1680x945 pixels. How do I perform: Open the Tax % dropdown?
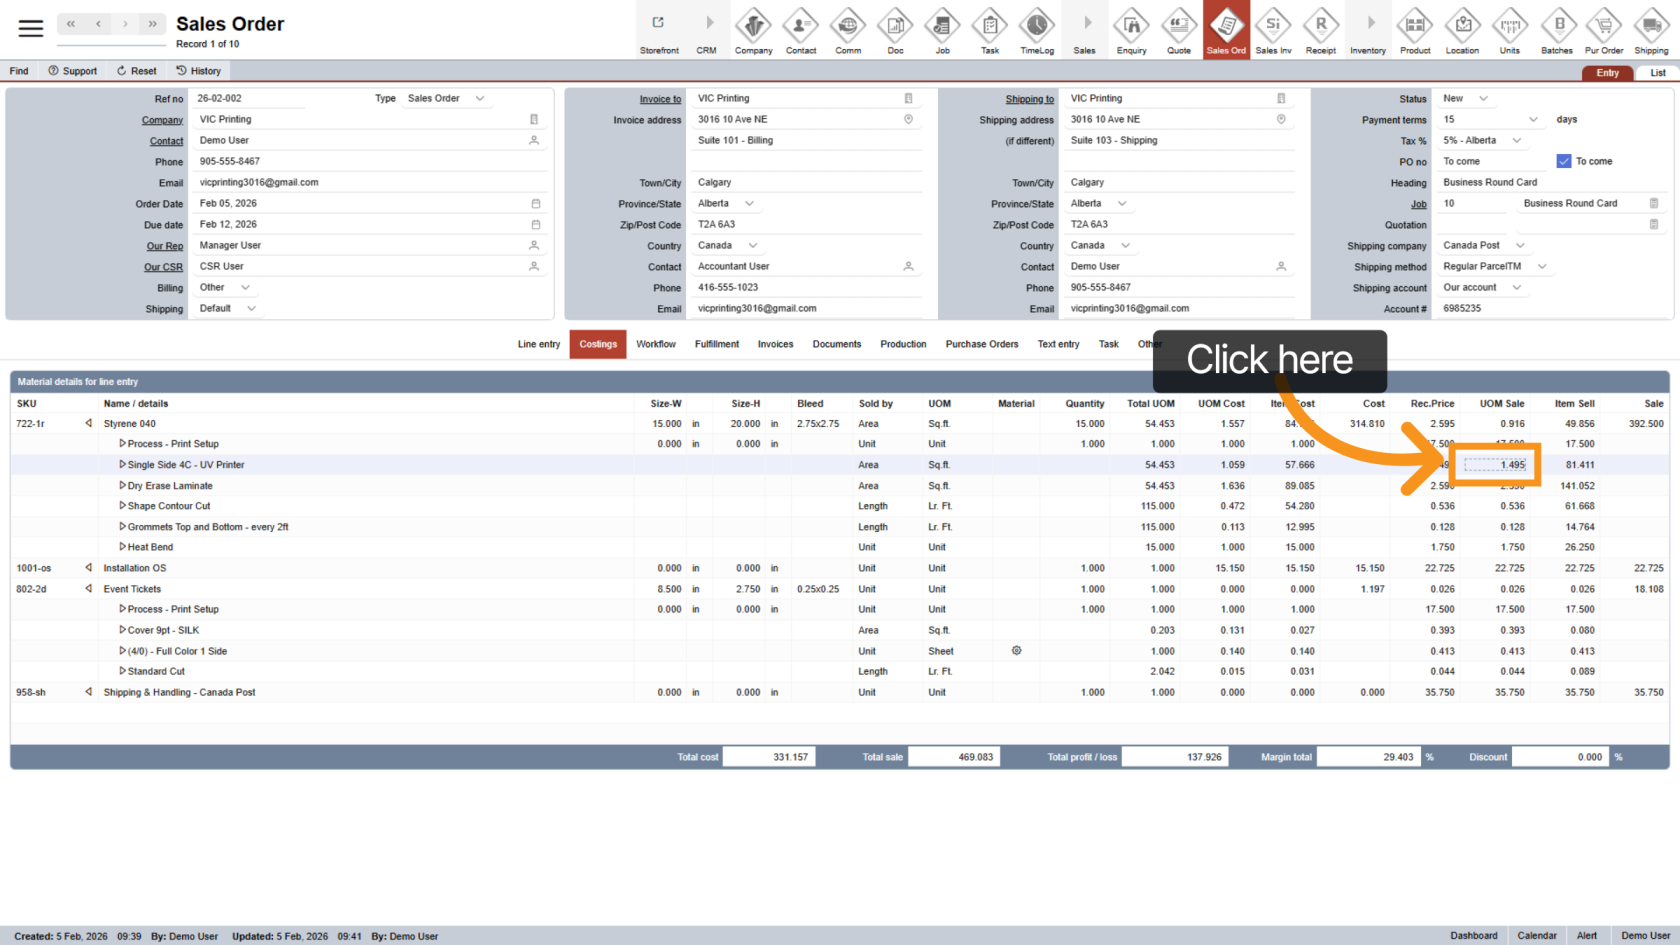tap(1516, 140)
